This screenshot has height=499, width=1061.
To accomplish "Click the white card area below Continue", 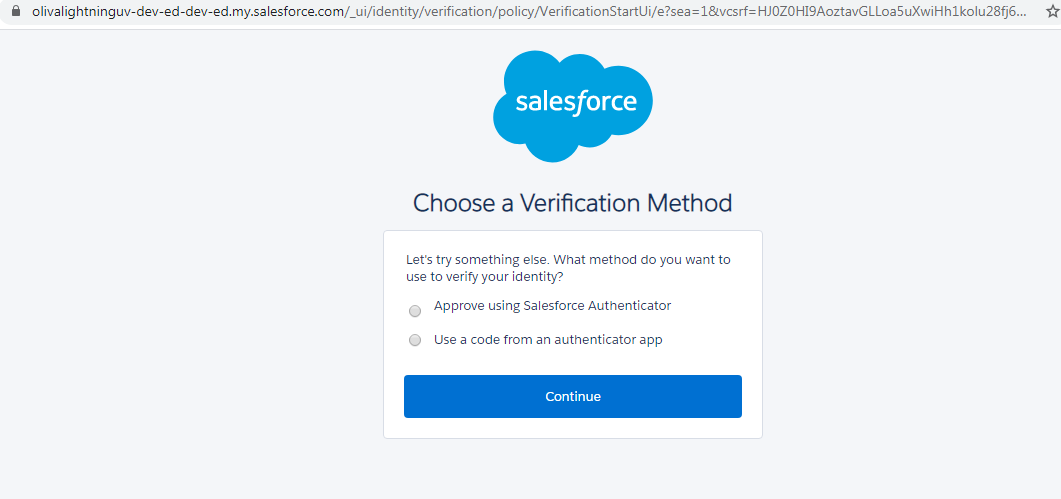I will click(x=572, y=428).
